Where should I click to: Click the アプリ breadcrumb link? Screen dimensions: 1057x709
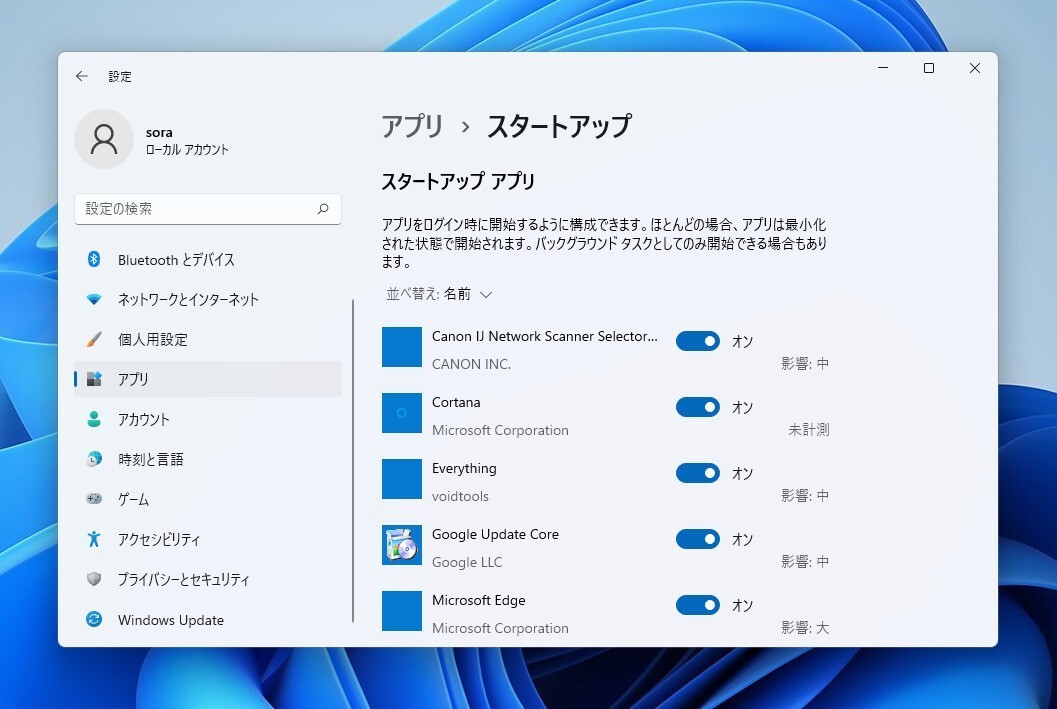[412, 127]
